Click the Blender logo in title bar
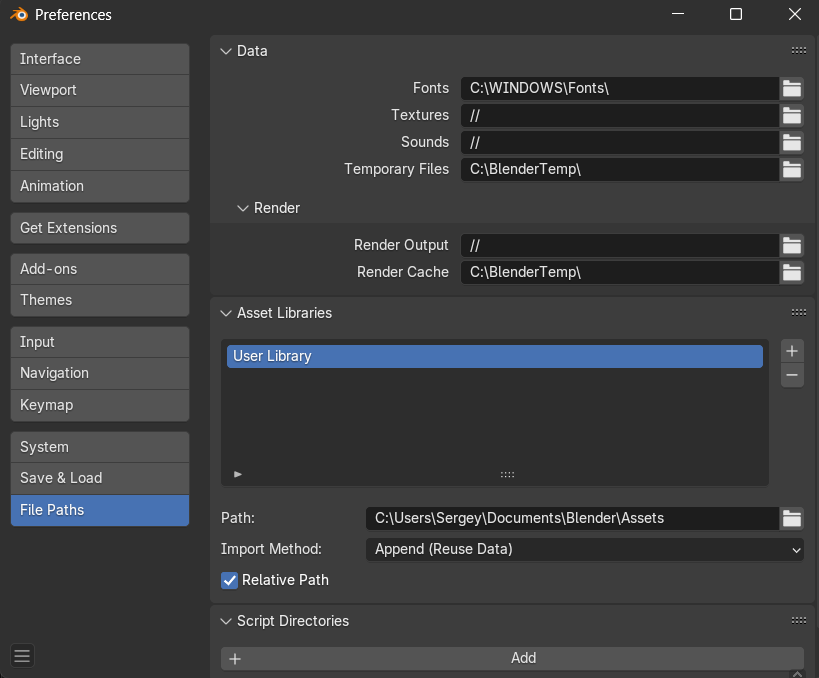This screenshot has width=819, height=678. [19, 15]
